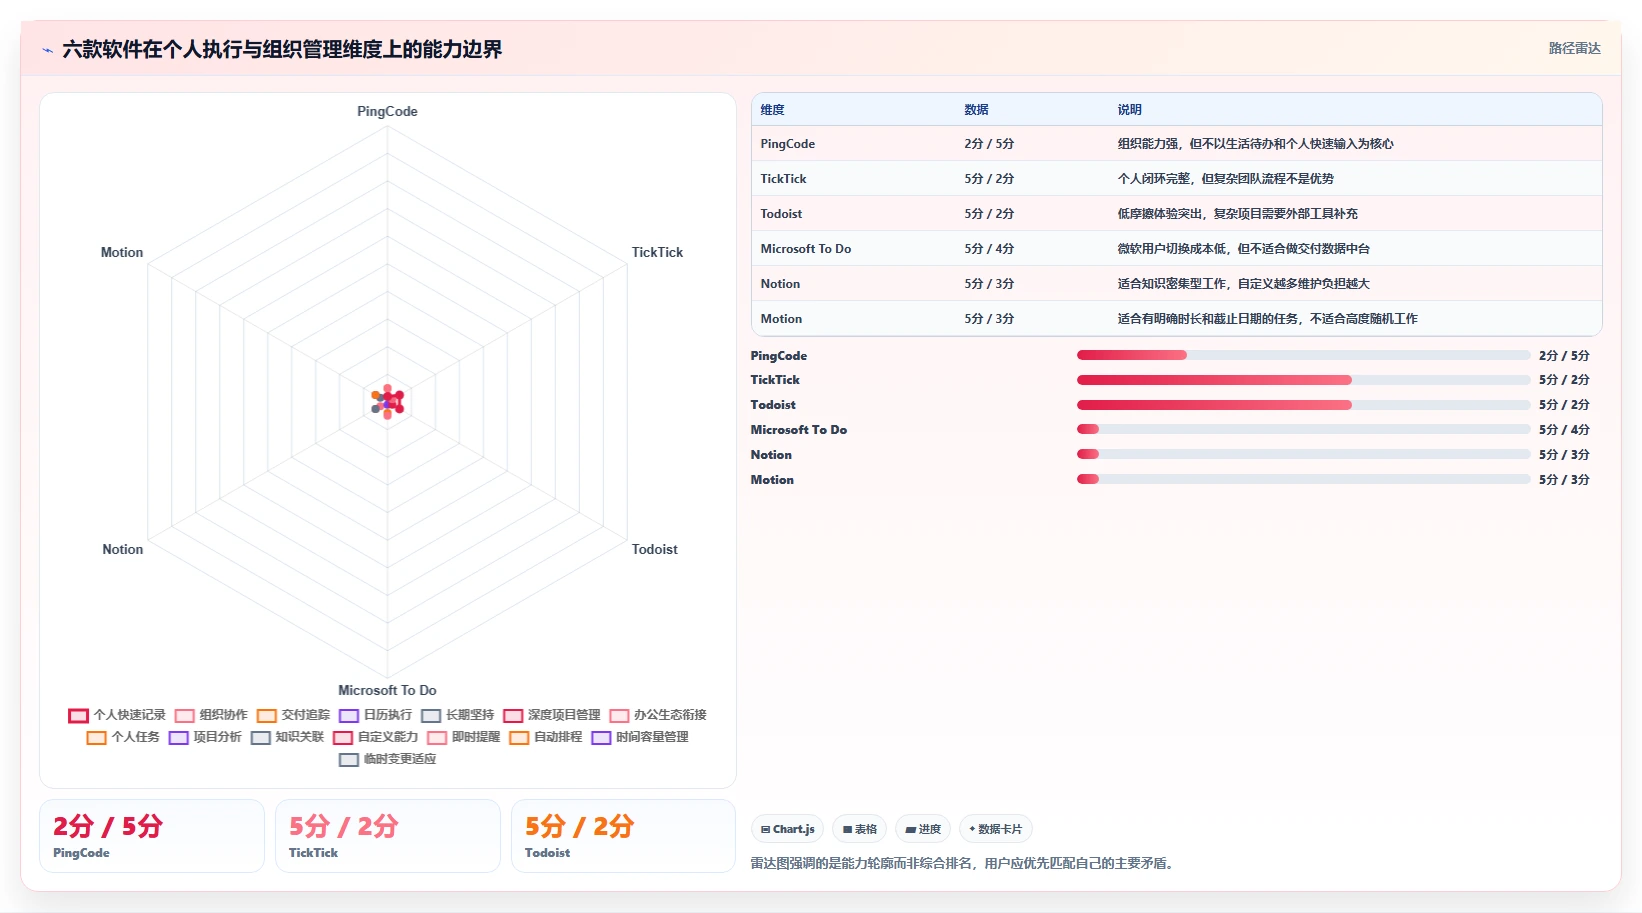Click the 进度 chip
Screen dimensions: 1642x913
(x=923, y=829)
